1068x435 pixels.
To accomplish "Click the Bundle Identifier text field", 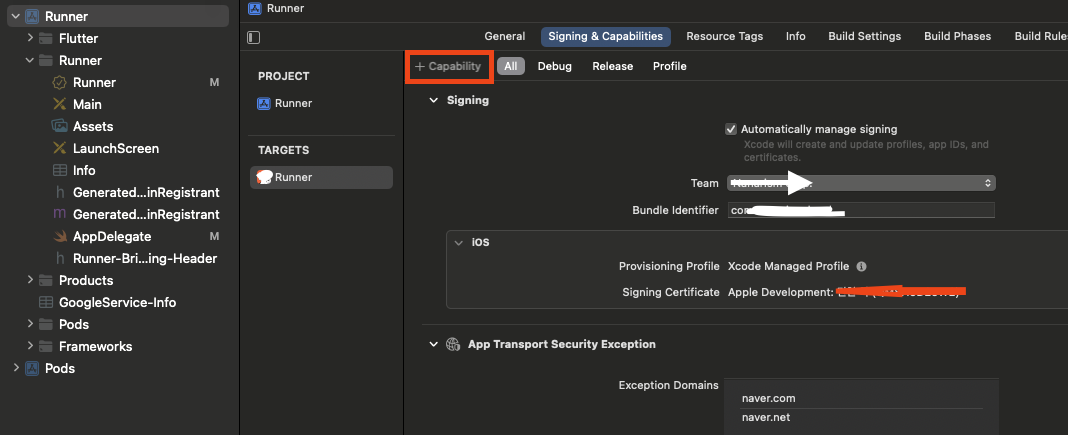I will pos(860,211).
